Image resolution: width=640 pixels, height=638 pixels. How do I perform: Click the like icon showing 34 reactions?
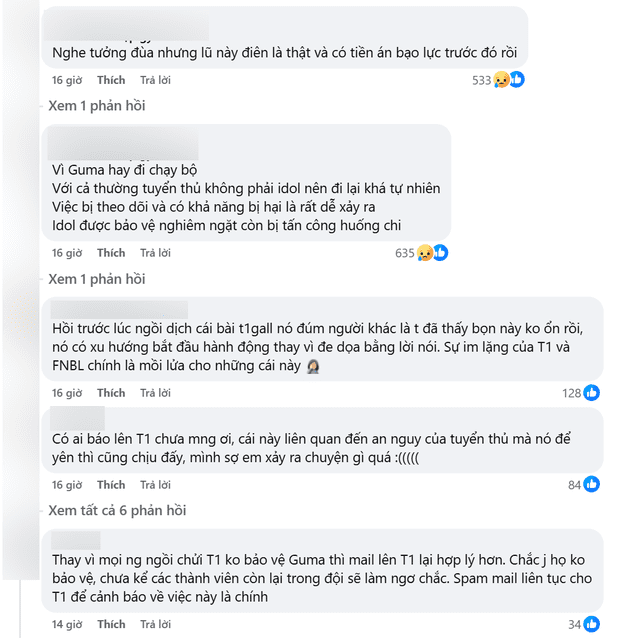(x=591, y=624)
